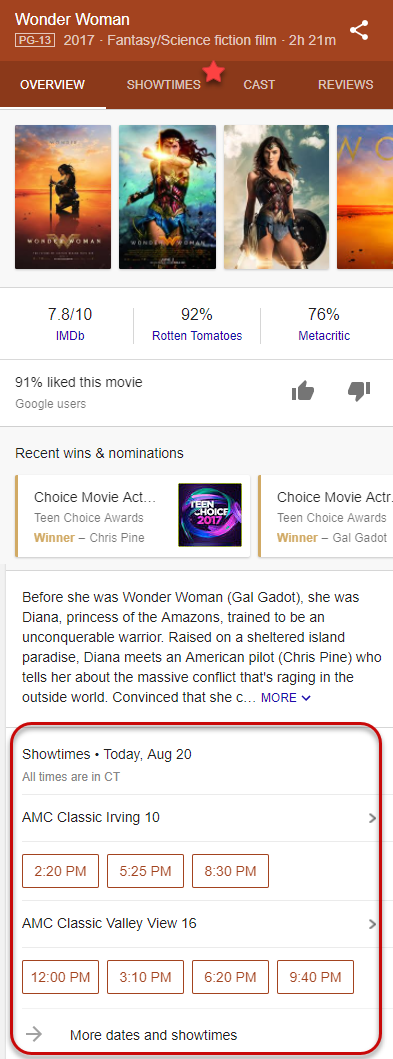
Task: Expand the synopsis with MORE
Action: click(x=286, y=698)
